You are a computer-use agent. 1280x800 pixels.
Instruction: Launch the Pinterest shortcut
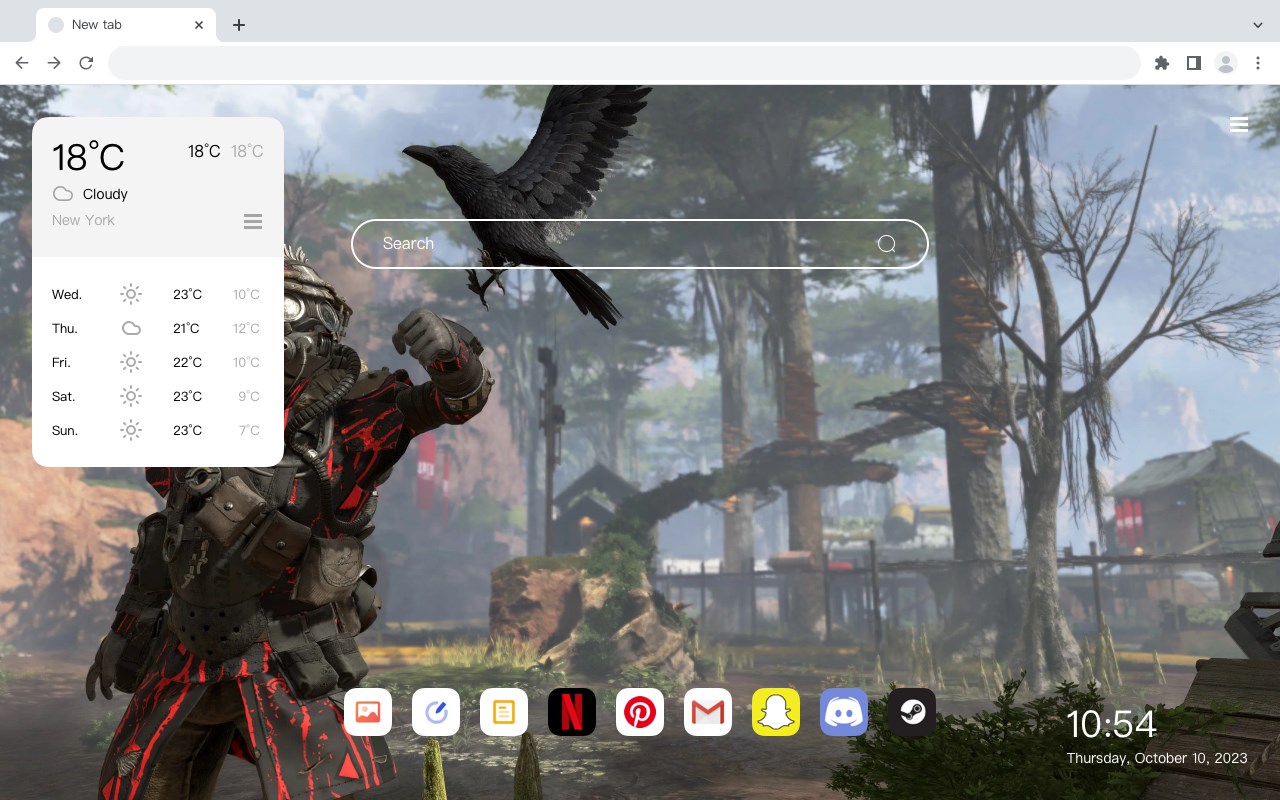[640, 712]
